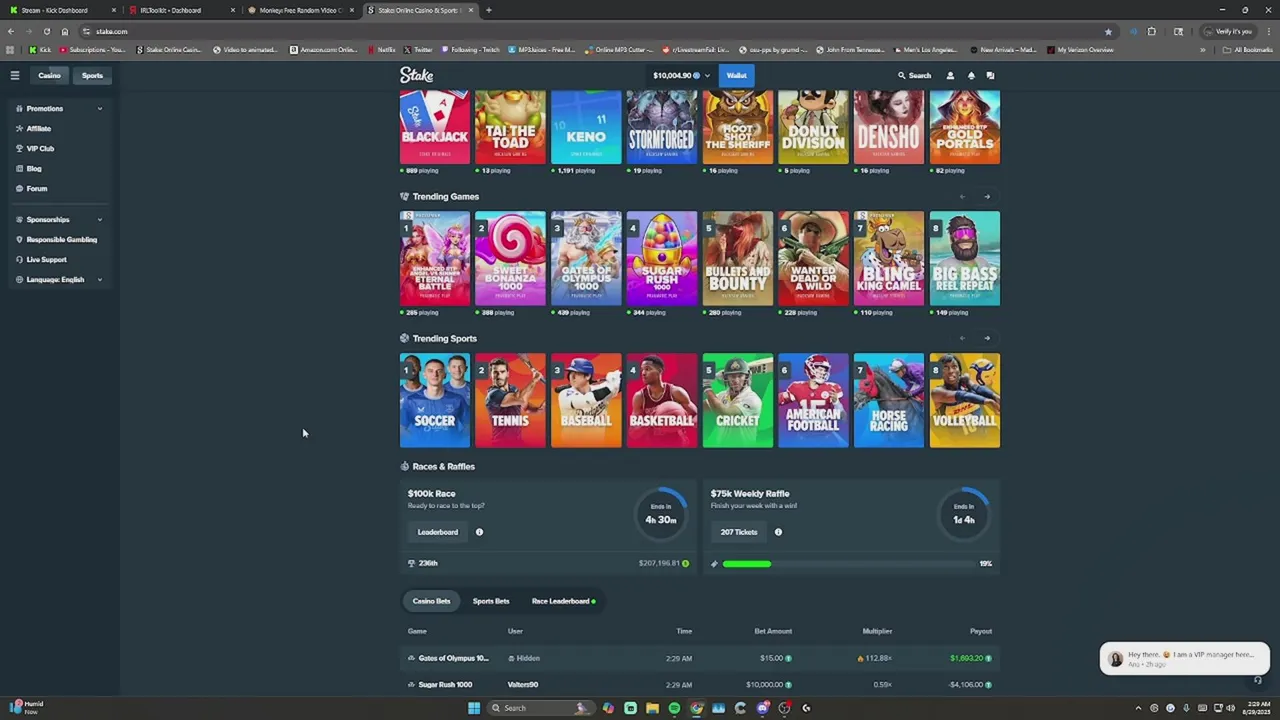Viewport: 1280px width, 720px height.
Task: Click the Stake logo
Action: point(416,75)
